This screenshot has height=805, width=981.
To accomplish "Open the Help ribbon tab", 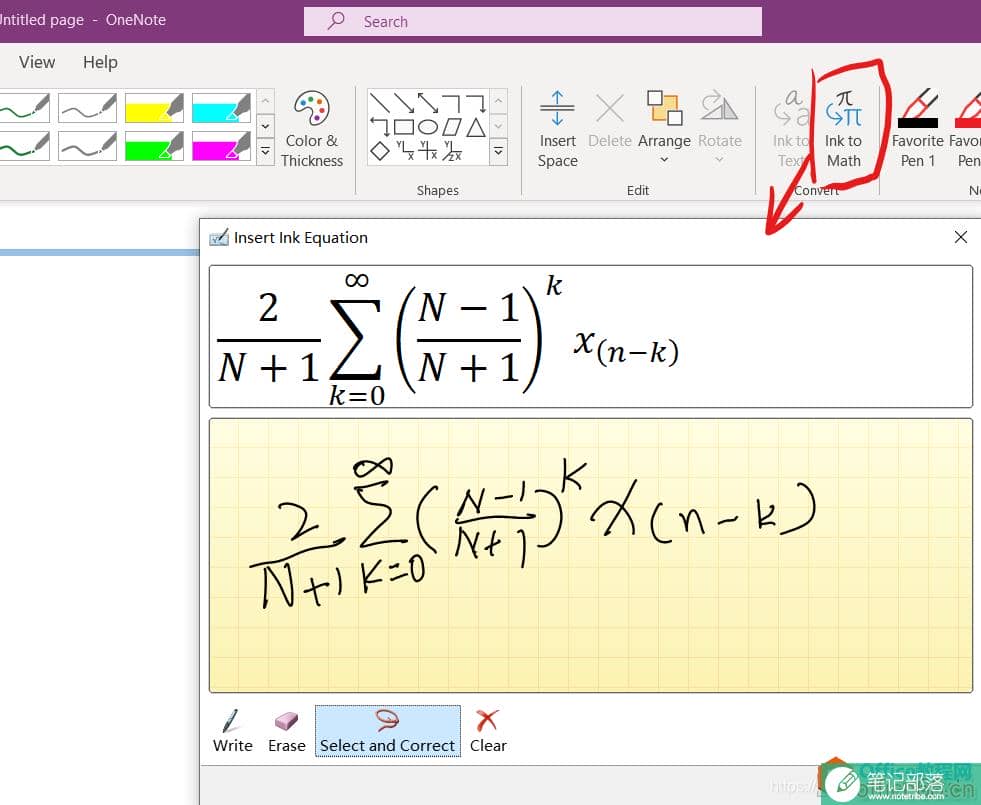I will 100,62.
